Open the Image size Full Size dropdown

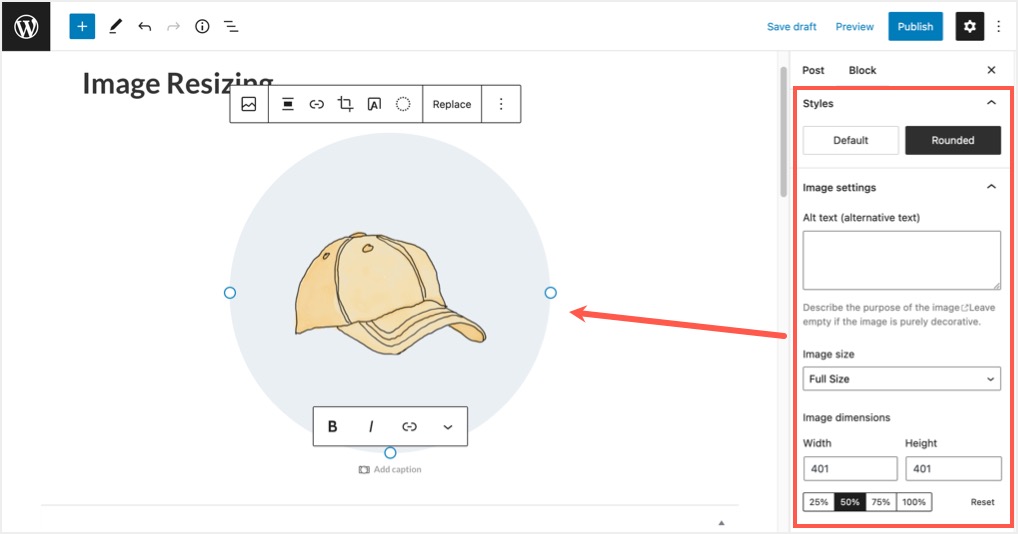tap(901, 379)
